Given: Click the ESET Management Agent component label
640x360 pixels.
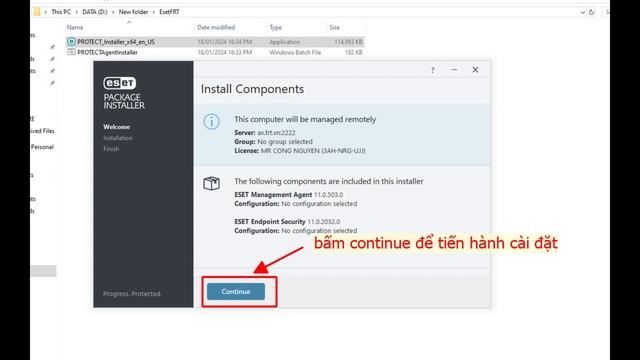Looking at the screenshot, I should click(x=273, y=195).
